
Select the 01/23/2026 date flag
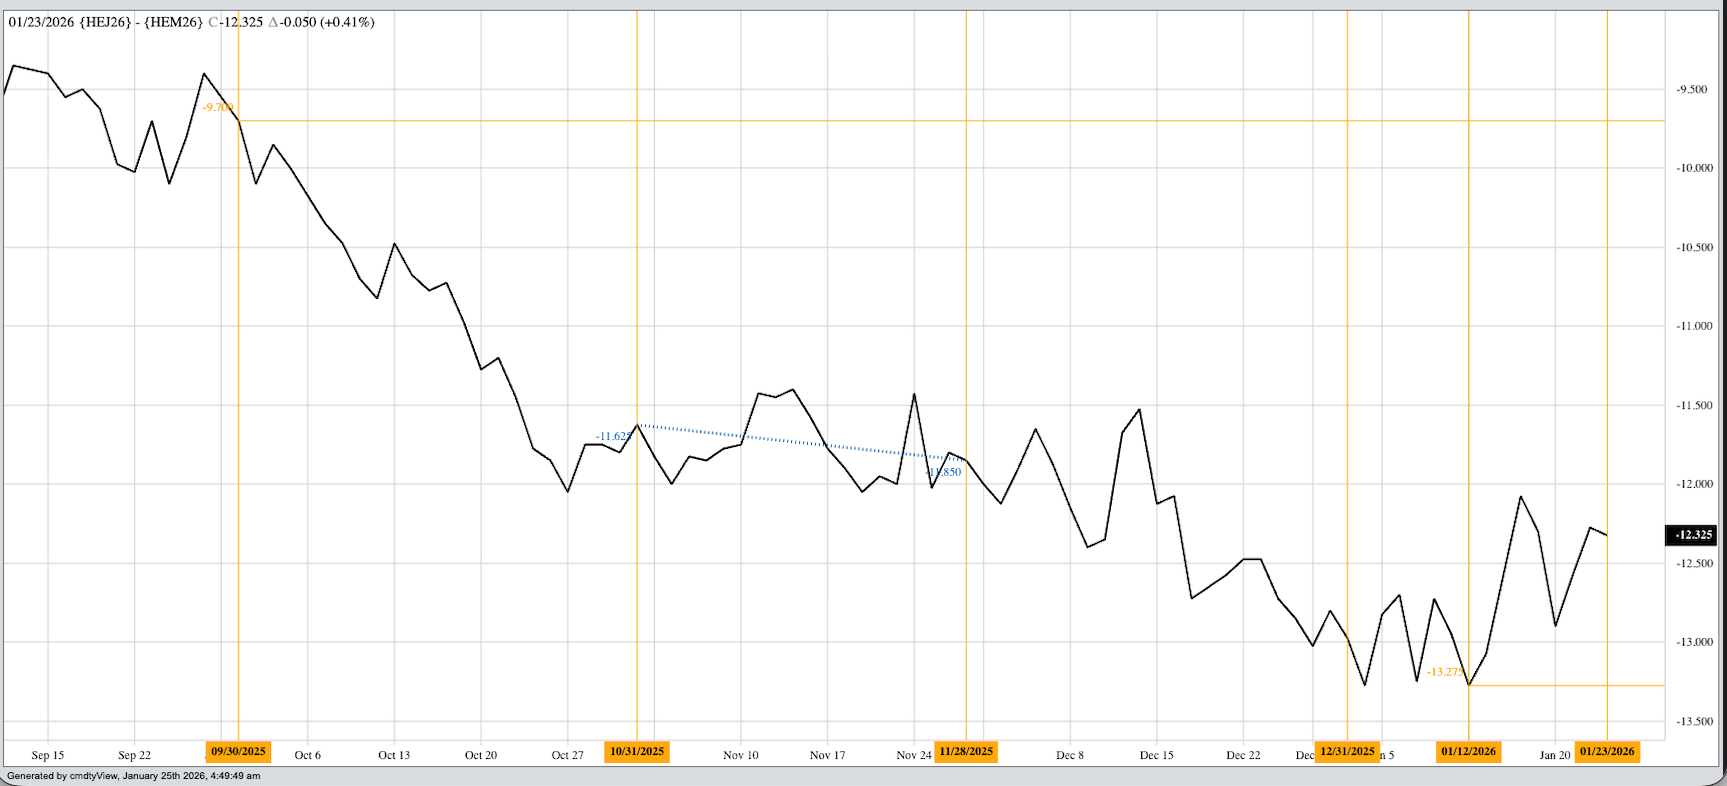1607,752
